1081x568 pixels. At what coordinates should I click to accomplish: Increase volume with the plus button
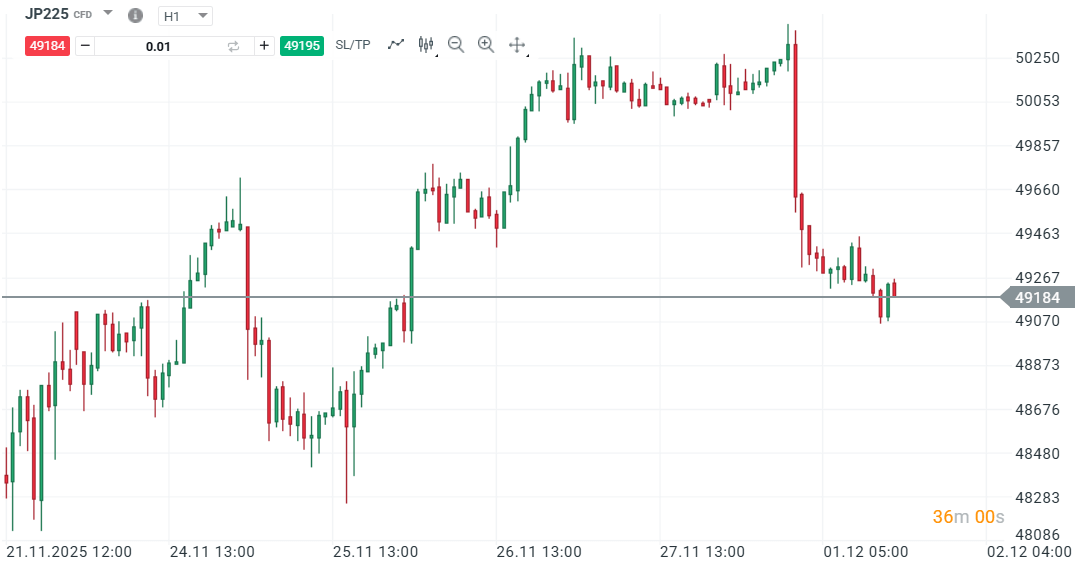[x=264, y=45]
